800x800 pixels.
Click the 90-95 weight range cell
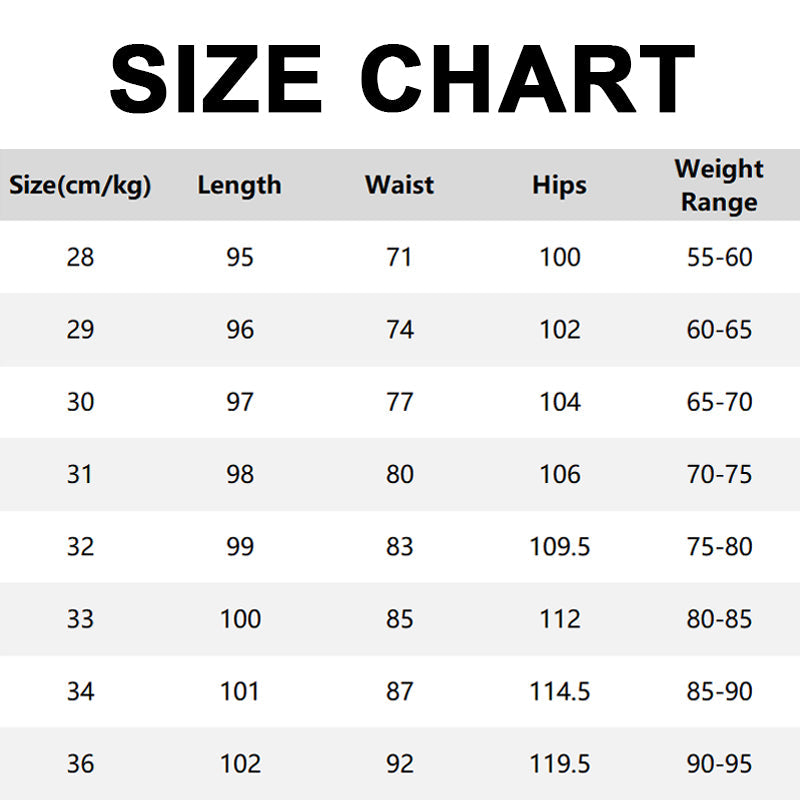point(719,764)
